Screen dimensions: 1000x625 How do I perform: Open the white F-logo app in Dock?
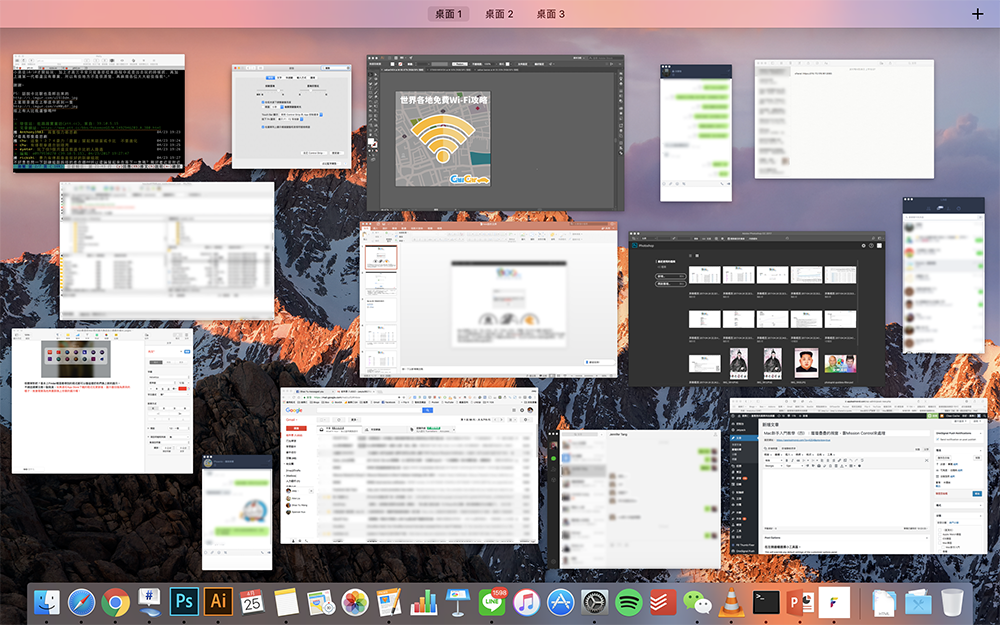pos(834,602)
